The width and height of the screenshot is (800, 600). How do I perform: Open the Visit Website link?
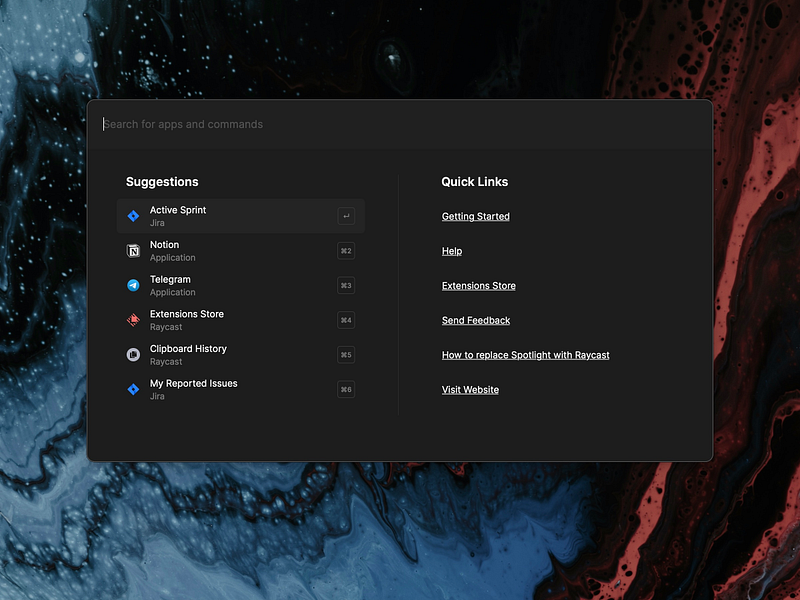tap(470, 390)
